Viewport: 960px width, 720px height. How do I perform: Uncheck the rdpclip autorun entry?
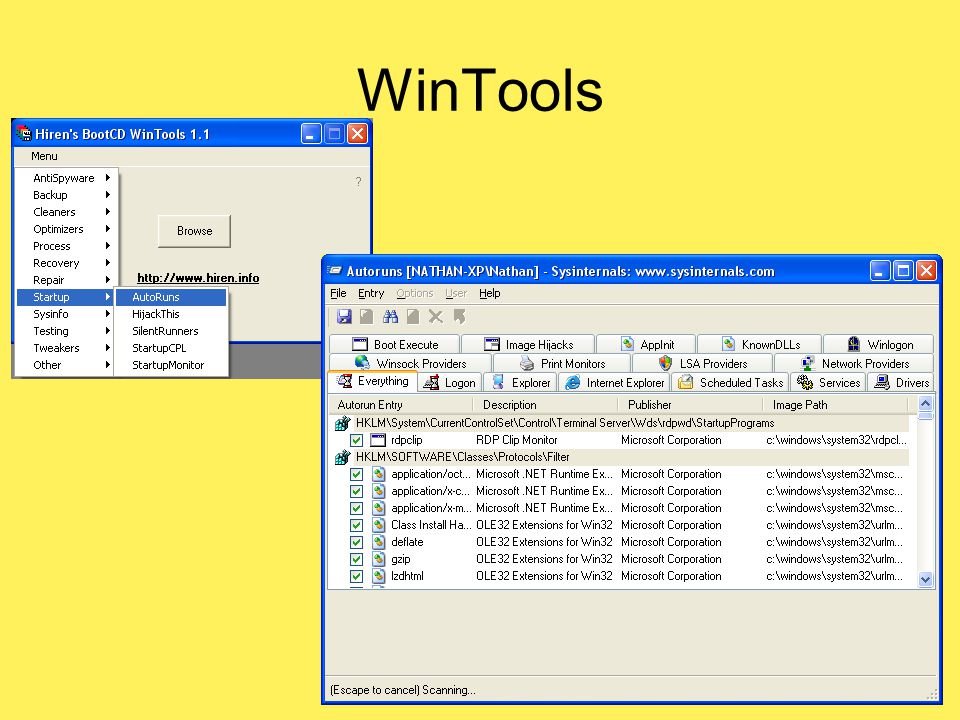tap(356, 440)
